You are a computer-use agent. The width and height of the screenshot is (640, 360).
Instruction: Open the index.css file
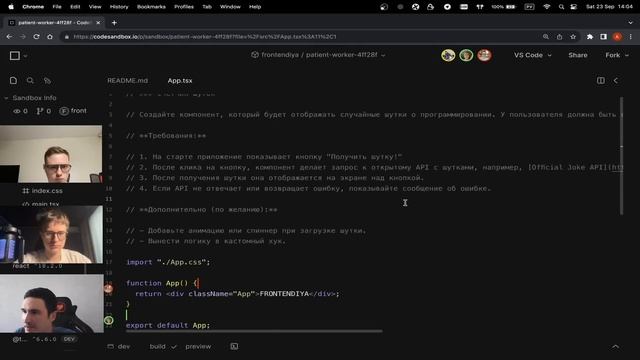[43, 191]
